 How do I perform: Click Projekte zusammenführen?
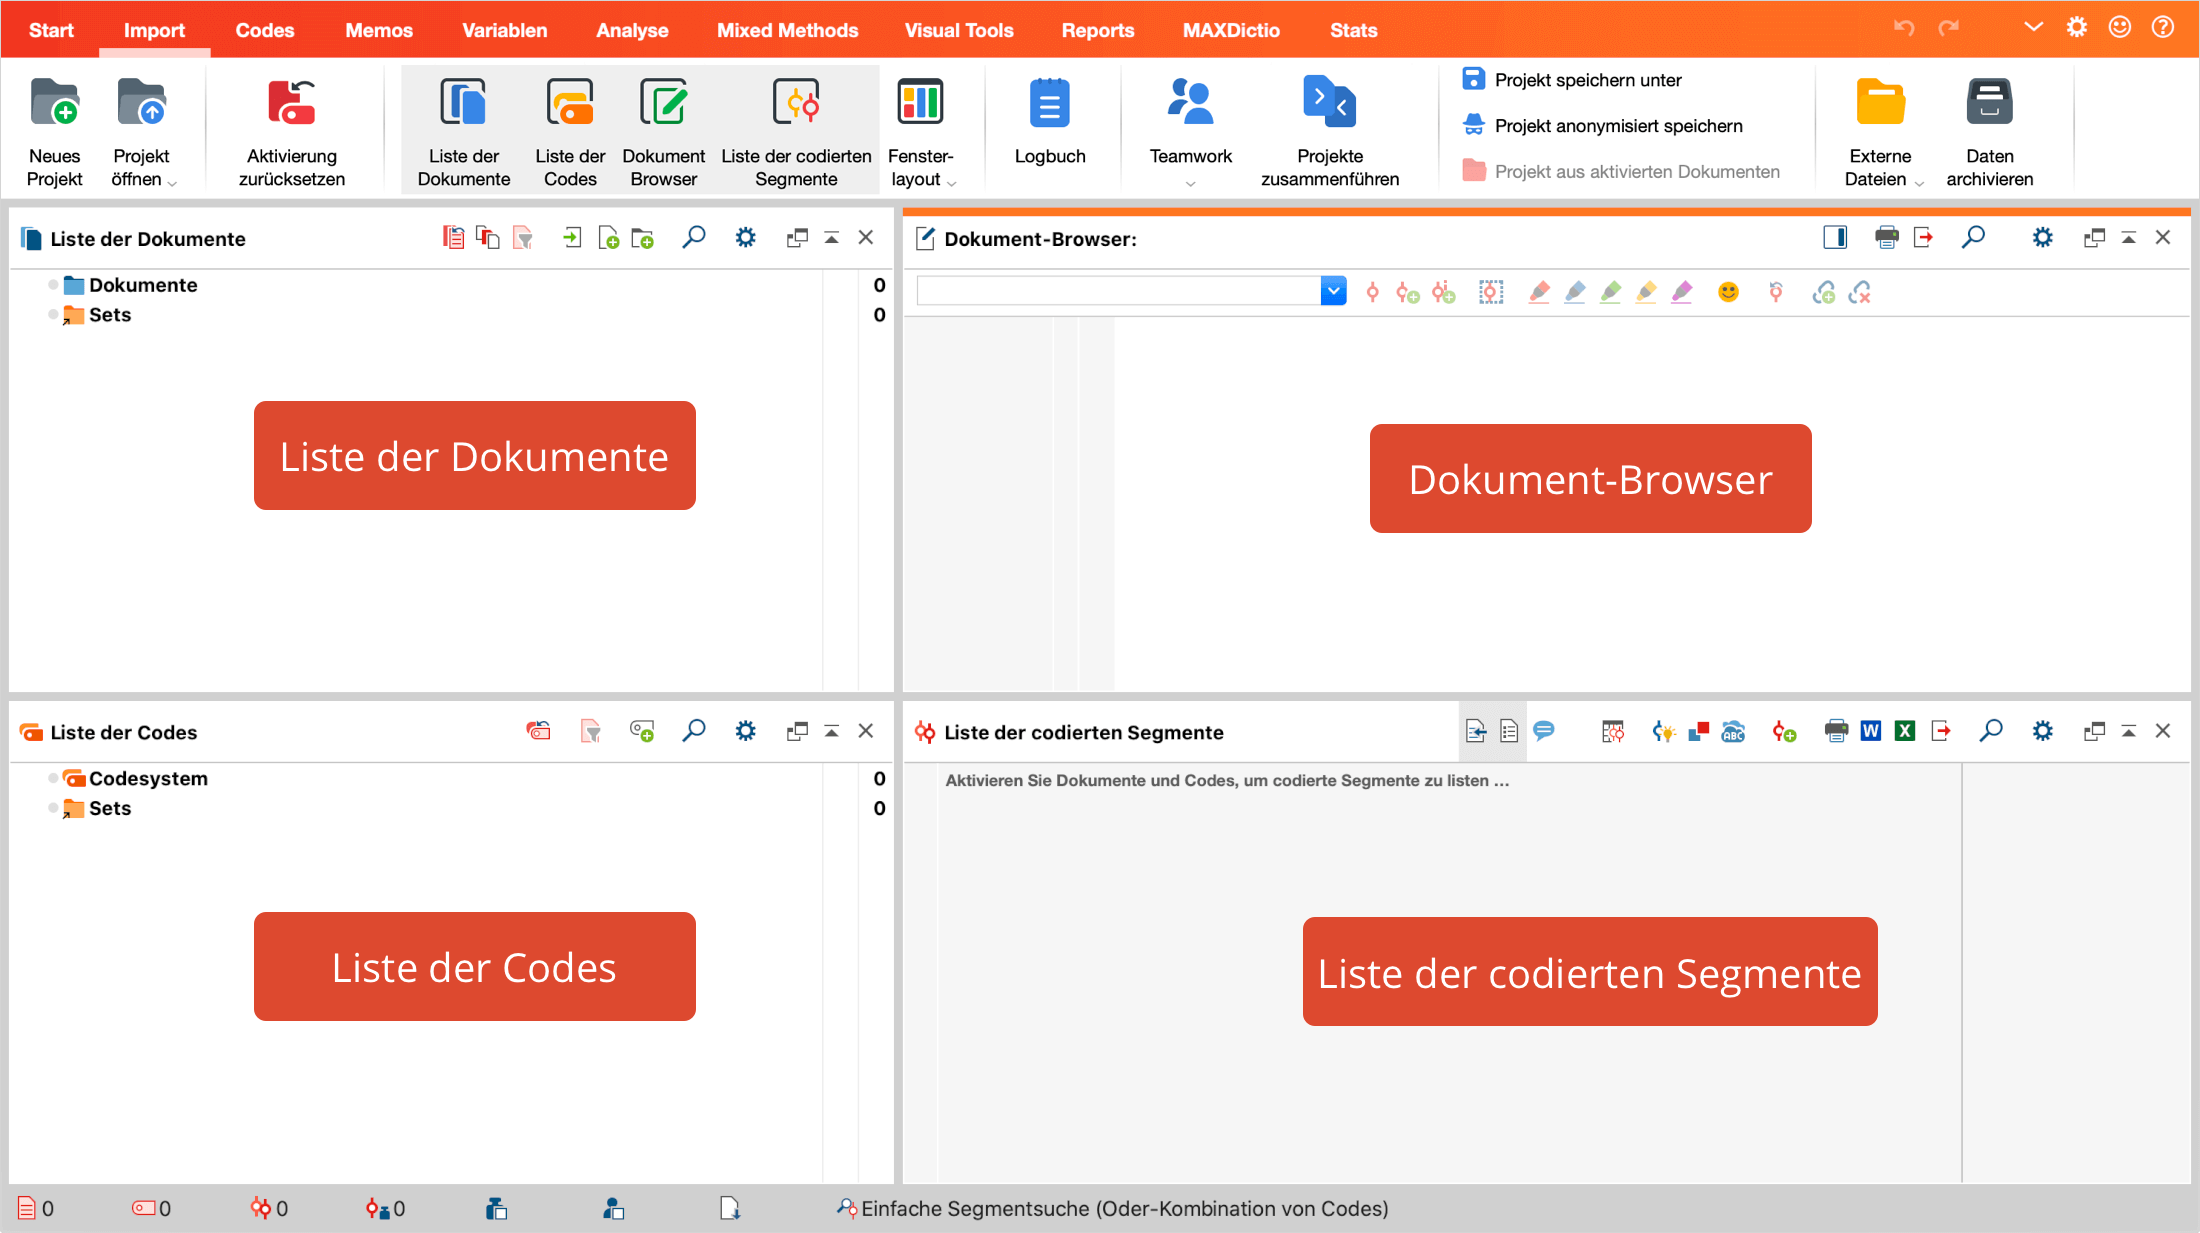click(x=1330, y=131)
